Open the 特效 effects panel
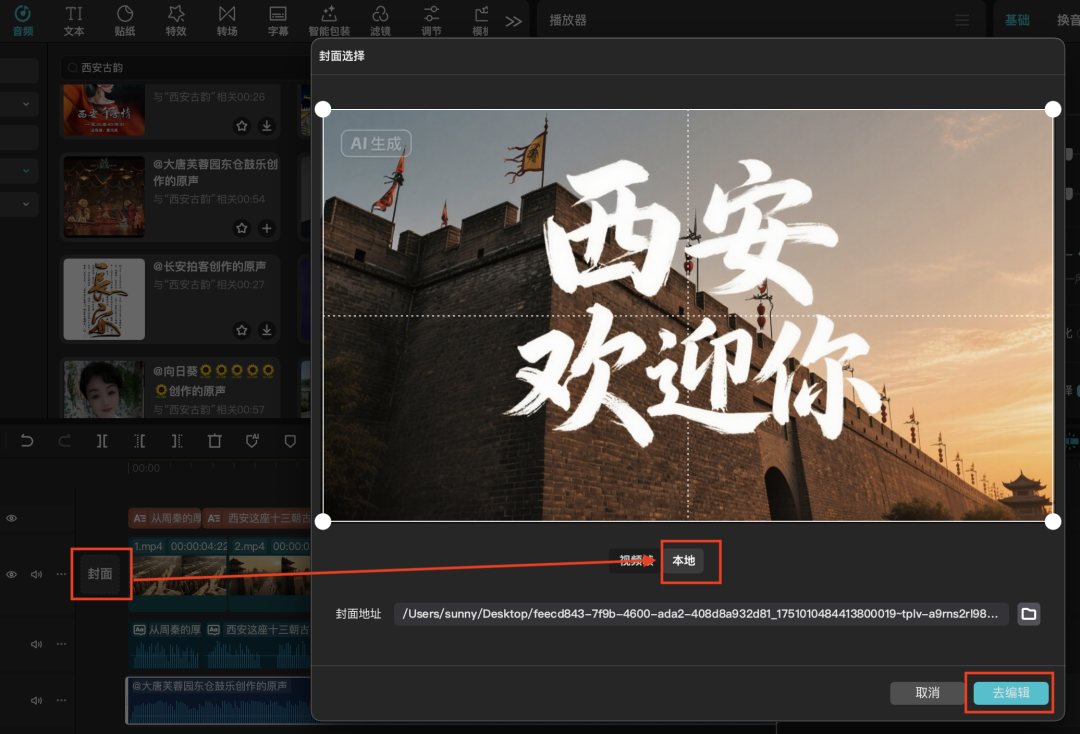Viewport: 1080px width, 734px height. (x=175, y=20)
